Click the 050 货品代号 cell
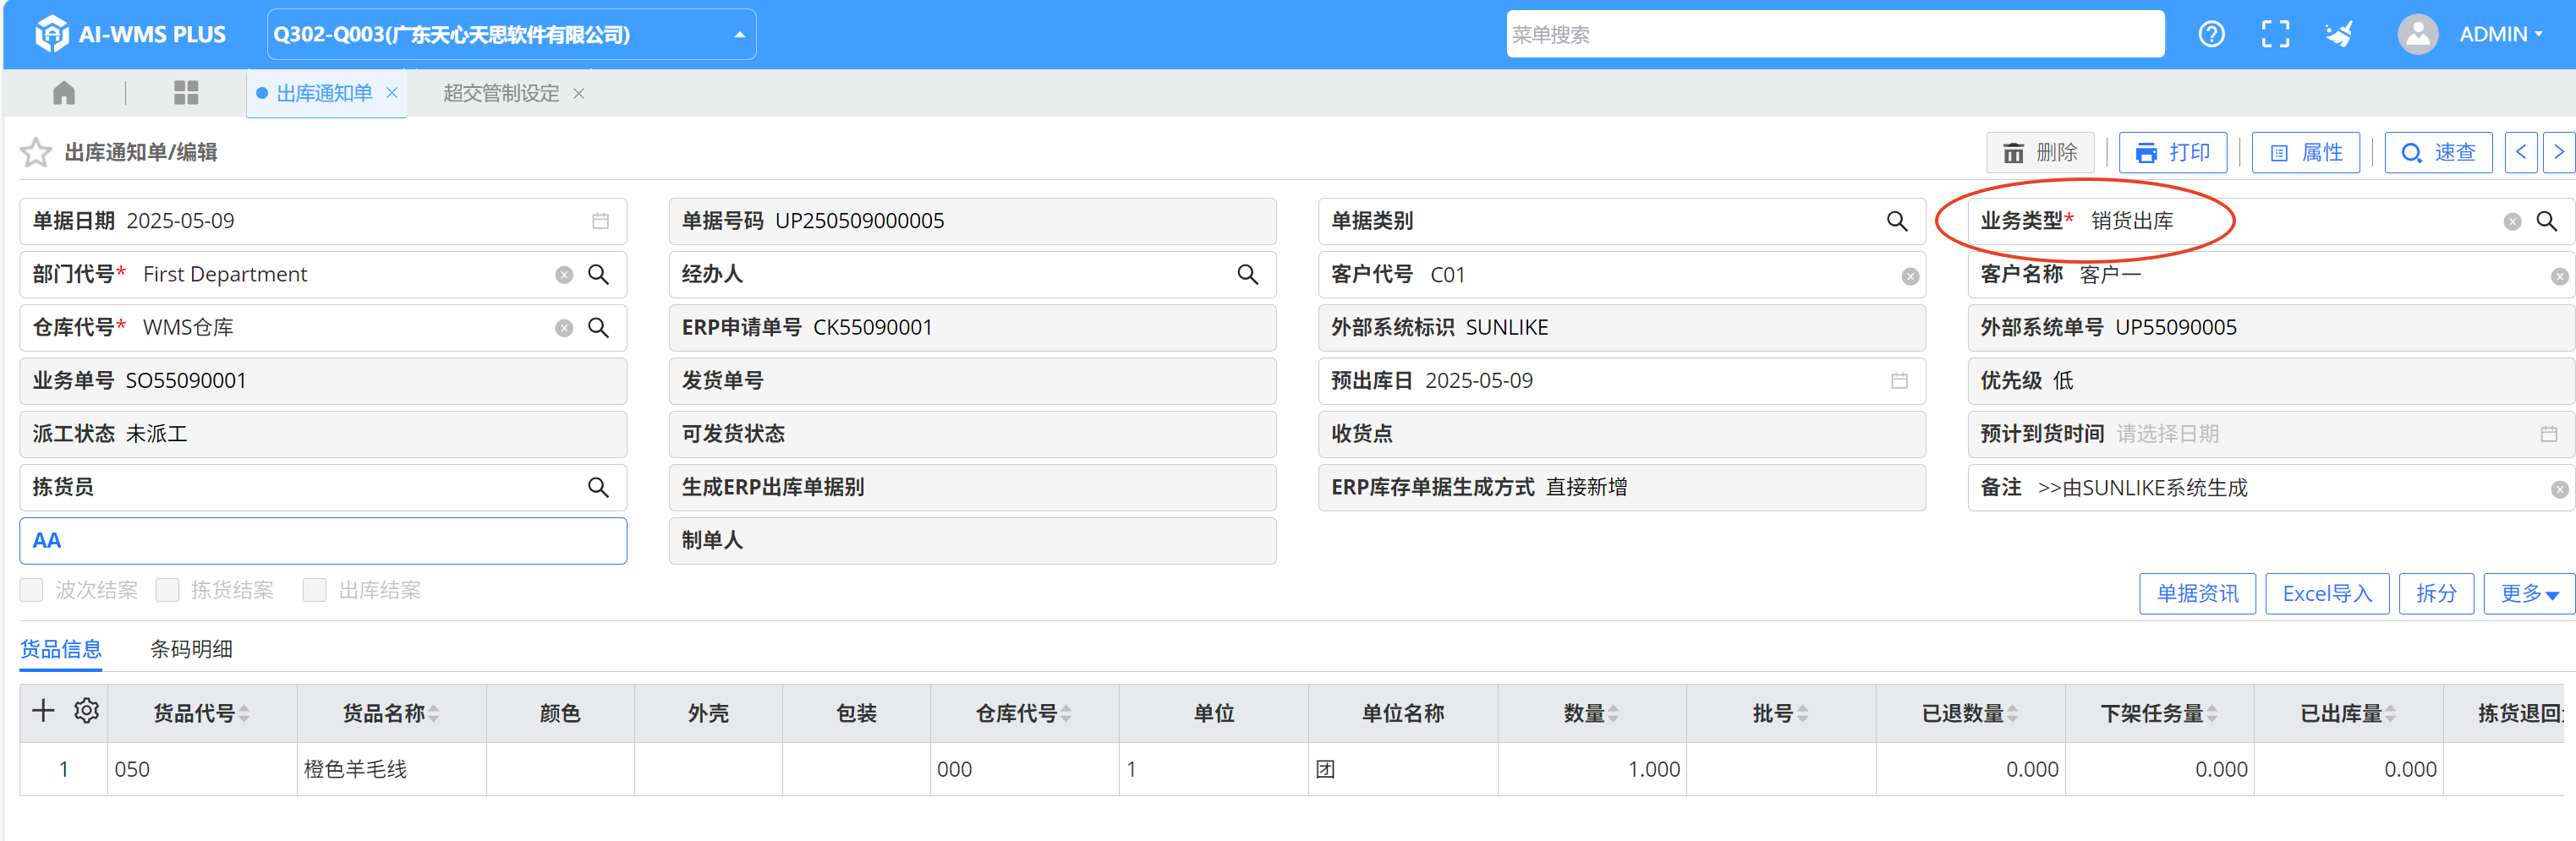Viewport: 2576px width, 841px height. [202, 769]
